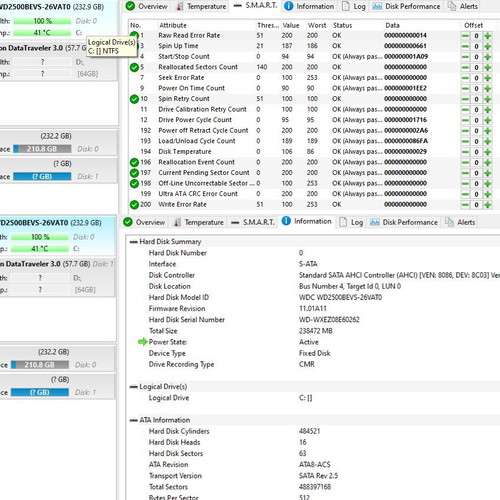500x500 pixels.
Task: Click minus icon on Current Pending Sector Count row
Action: 465,173
